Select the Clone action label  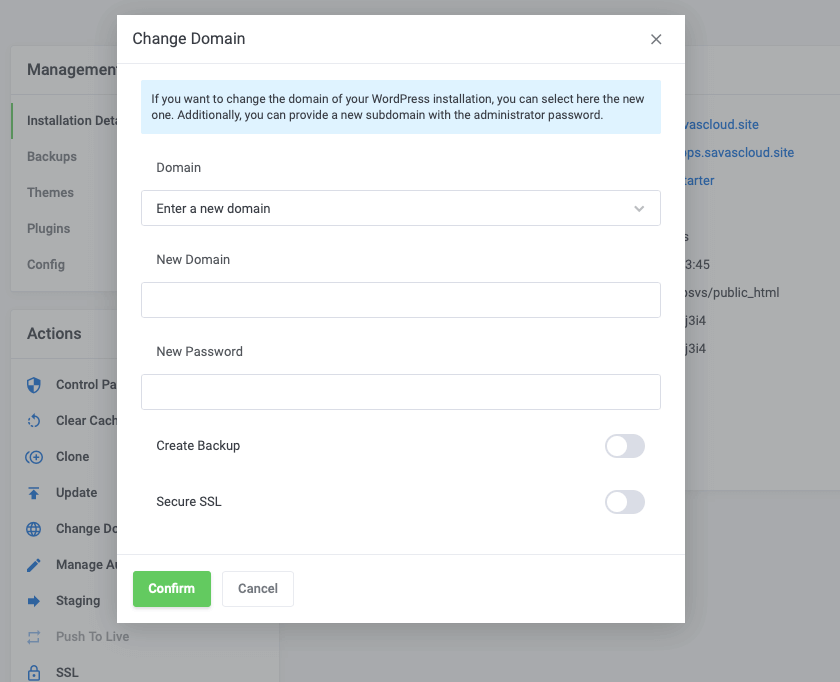click(x=72, y=457)
